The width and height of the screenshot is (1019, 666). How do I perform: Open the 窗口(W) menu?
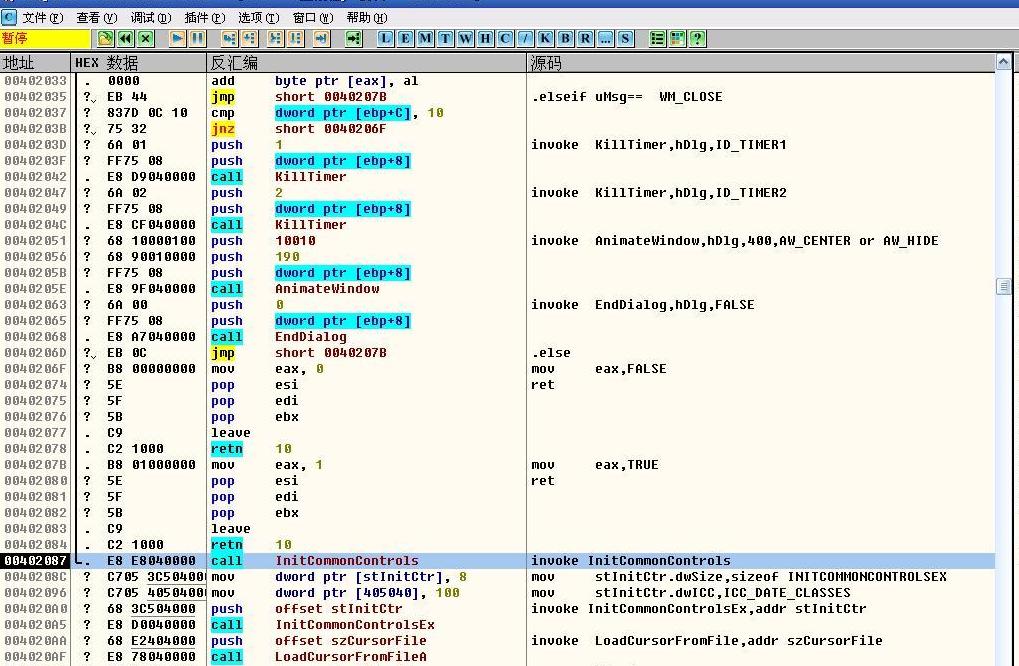(313, 18)
